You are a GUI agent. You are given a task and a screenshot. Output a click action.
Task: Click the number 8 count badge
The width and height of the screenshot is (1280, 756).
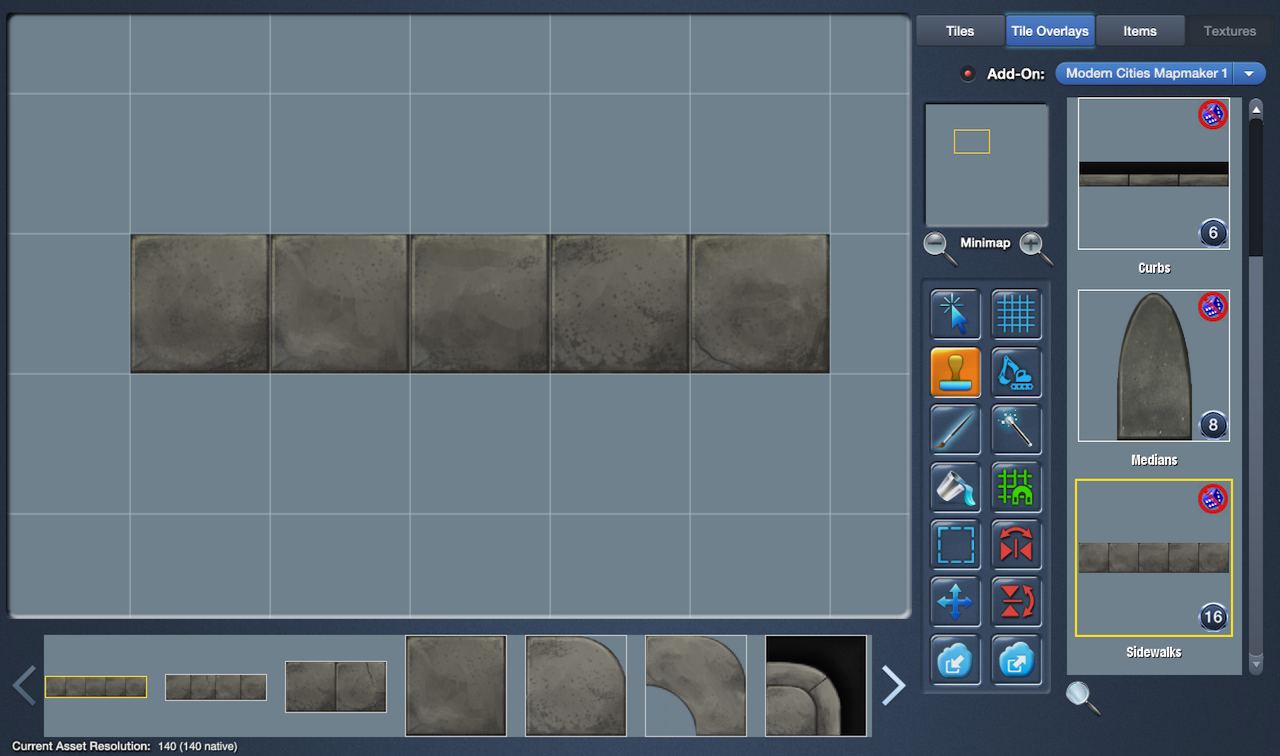[x=1213, y=425]
